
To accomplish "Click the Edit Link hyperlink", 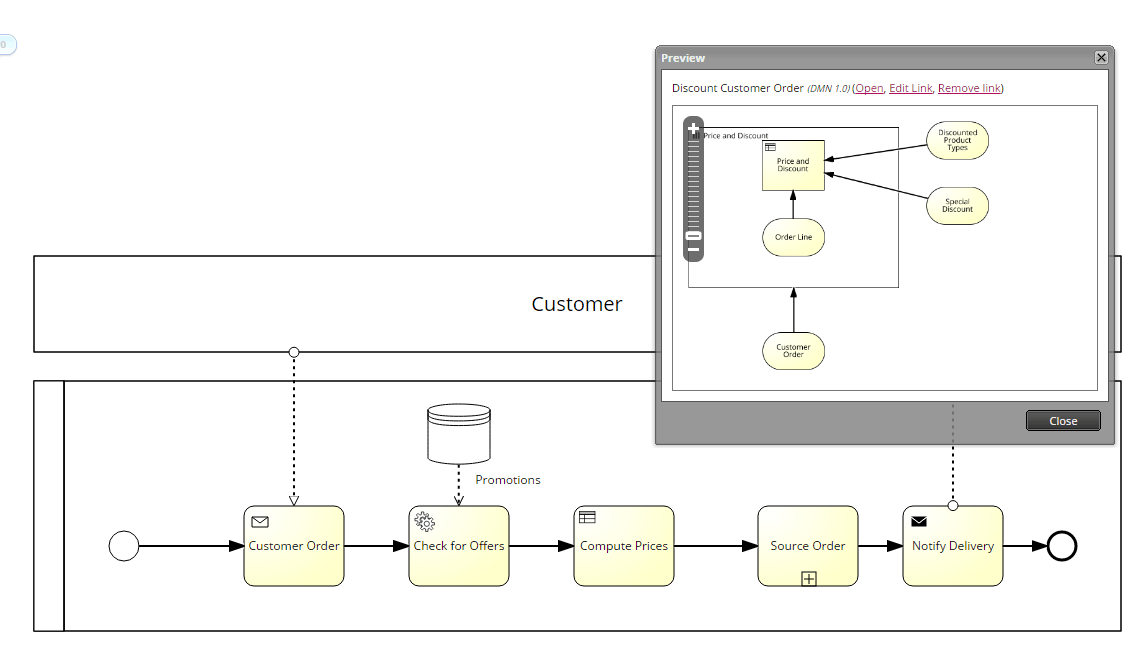I will pyautogui.click(x=911, y=88).
